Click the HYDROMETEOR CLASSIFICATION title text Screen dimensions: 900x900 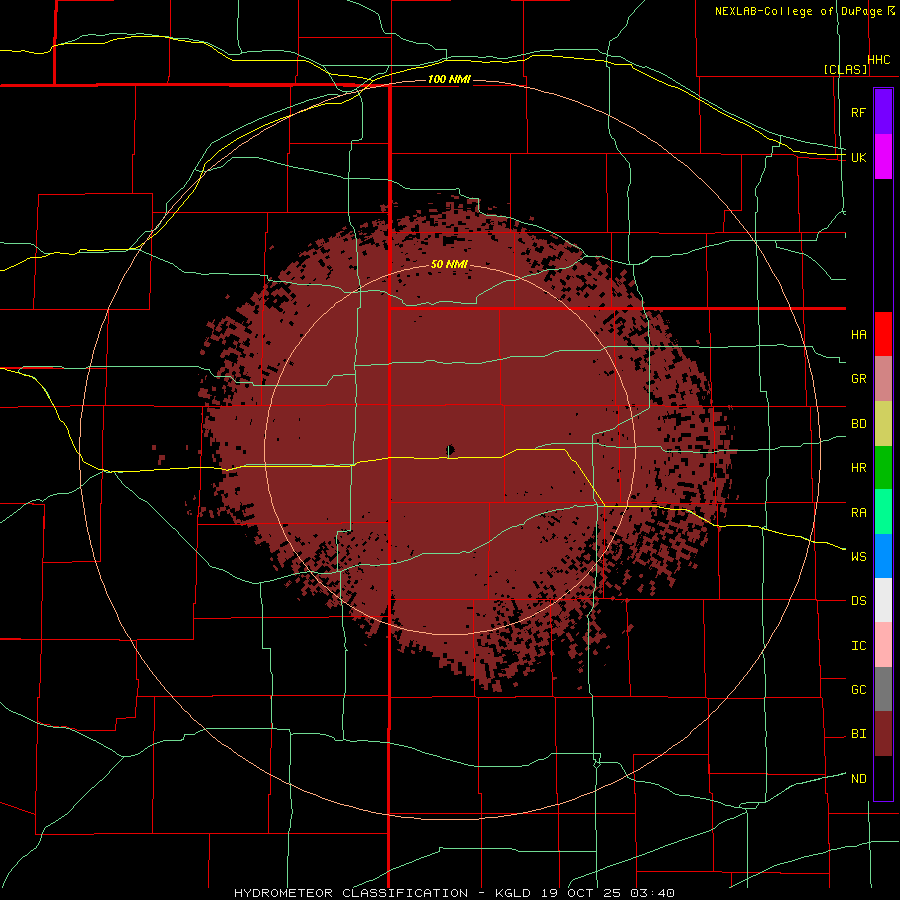351,893
